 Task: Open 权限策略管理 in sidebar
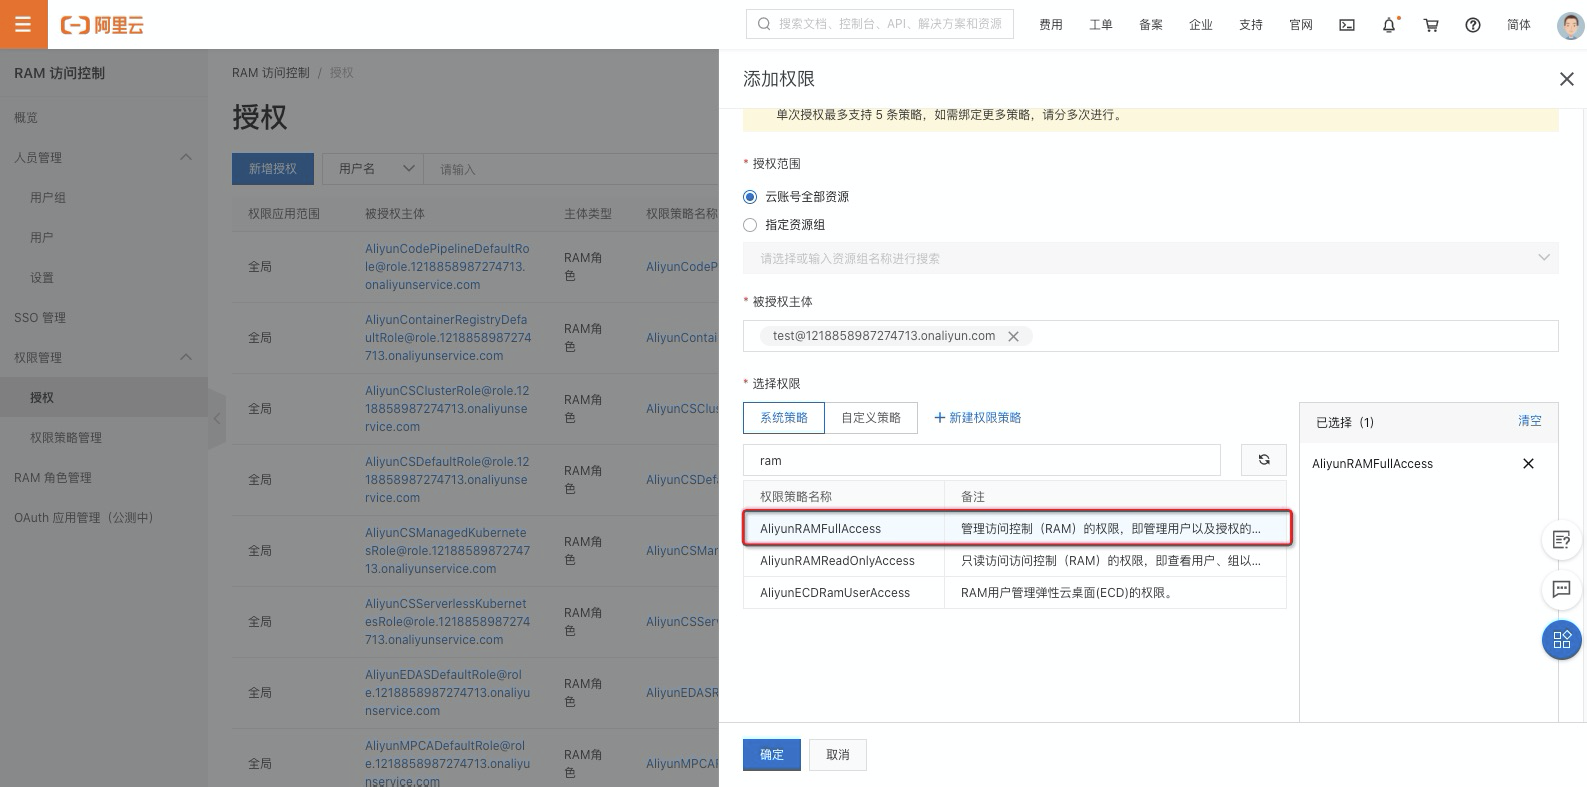[66, 438]
